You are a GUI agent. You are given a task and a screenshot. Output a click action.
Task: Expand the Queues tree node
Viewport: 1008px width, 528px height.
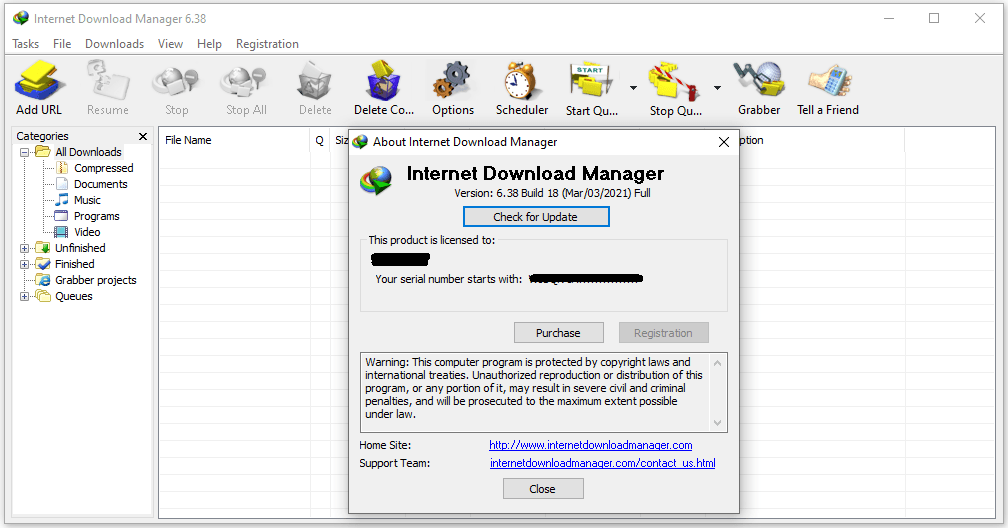tap(24, 296)
